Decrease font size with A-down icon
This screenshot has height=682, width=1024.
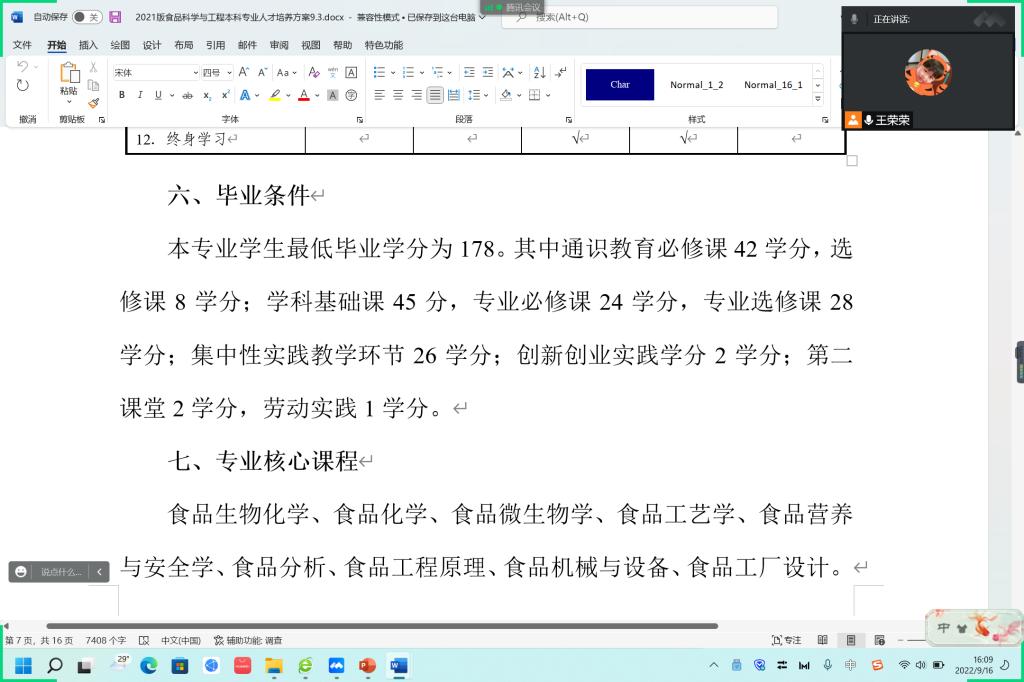263,72
